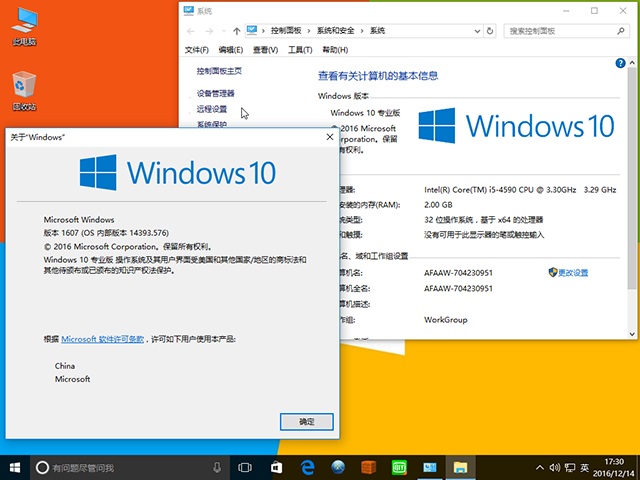
Task: Click the up-arrow navigation button
Action: click(235, 31)
